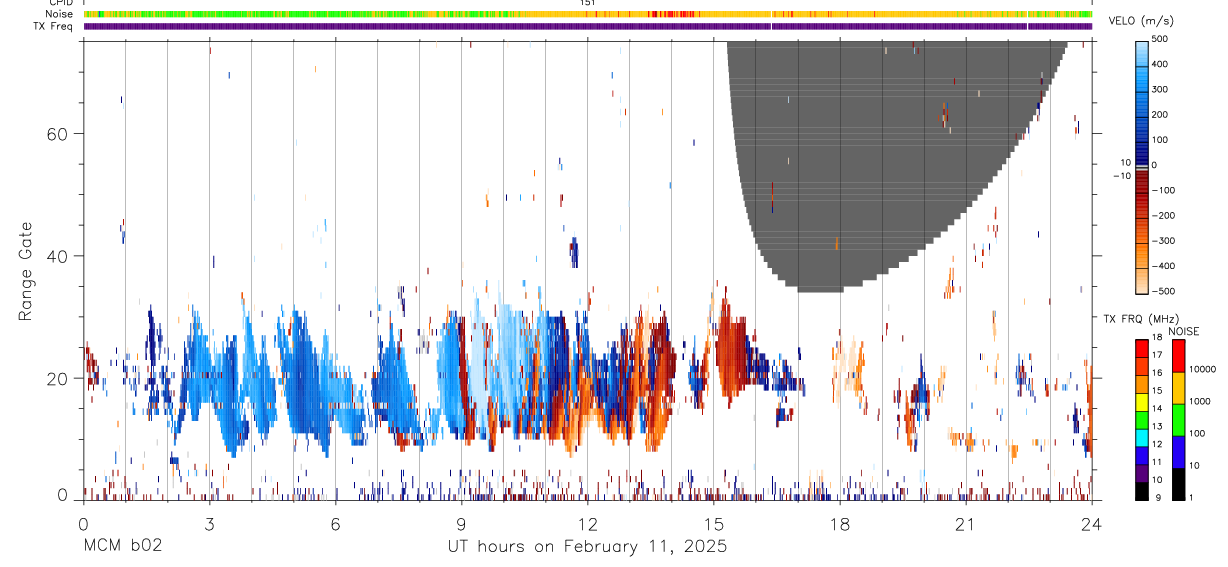The width and height of the screenshot is (1228, 567).
Task: Click the 1000 noise scale label
Action: pyautogui.click(x=1199, y=401)
